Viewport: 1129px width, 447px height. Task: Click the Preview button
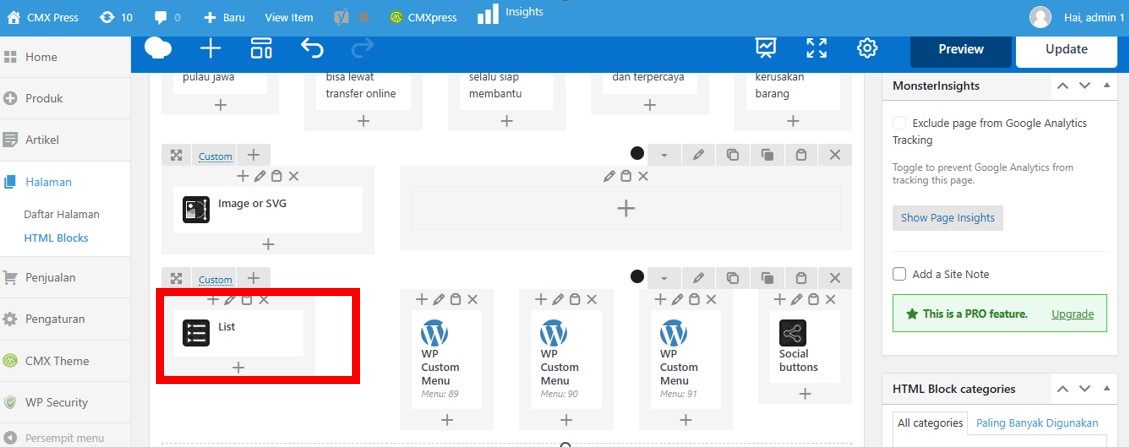pyautogui.click(x=961, y=49)
